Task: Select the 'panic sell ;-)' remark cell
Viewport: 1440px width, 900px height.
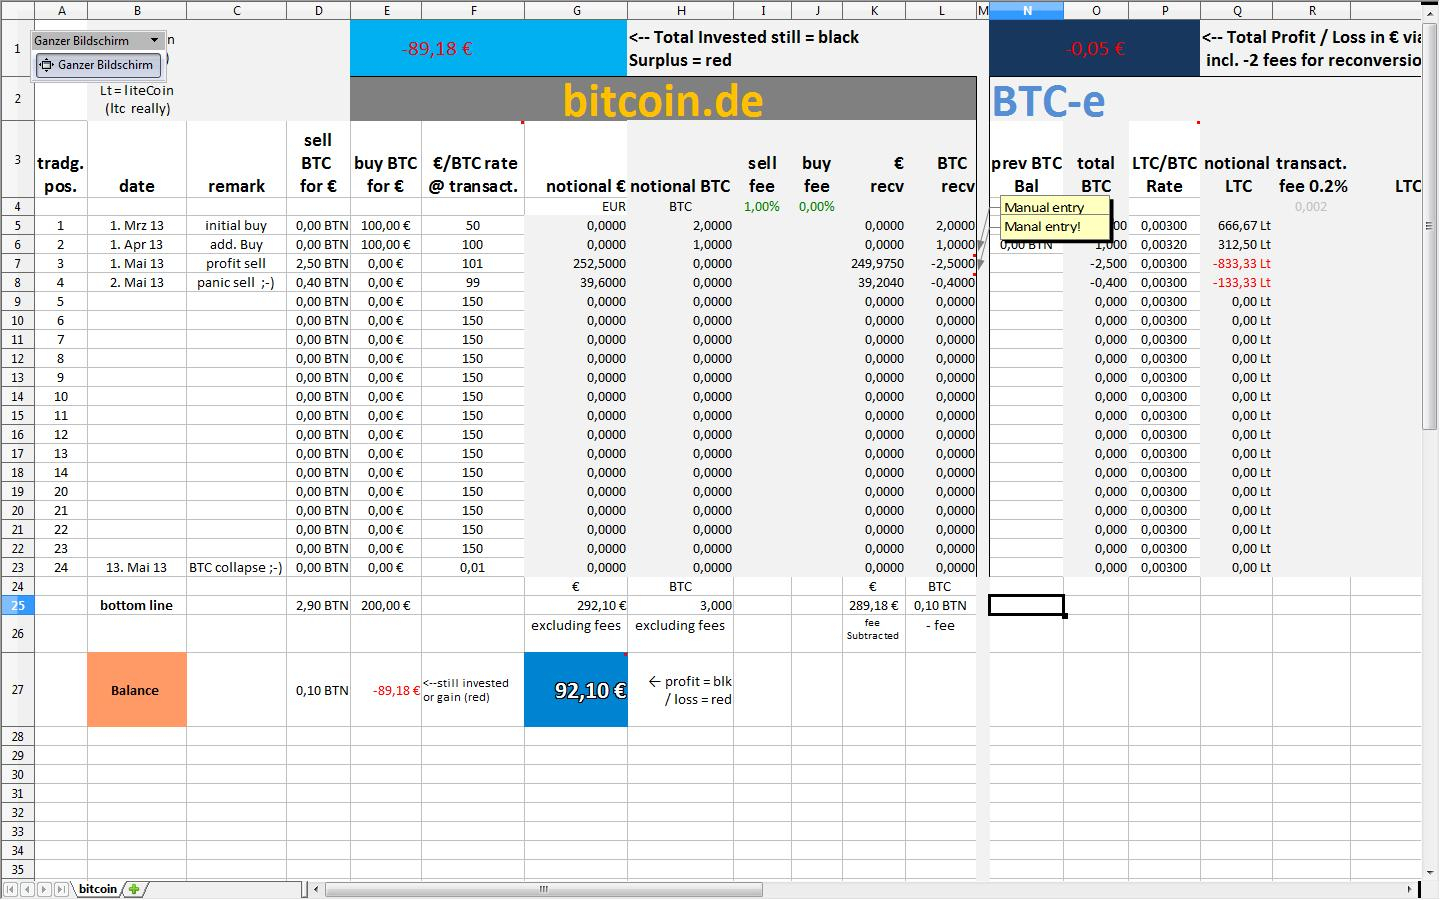Action: (236, 283)
